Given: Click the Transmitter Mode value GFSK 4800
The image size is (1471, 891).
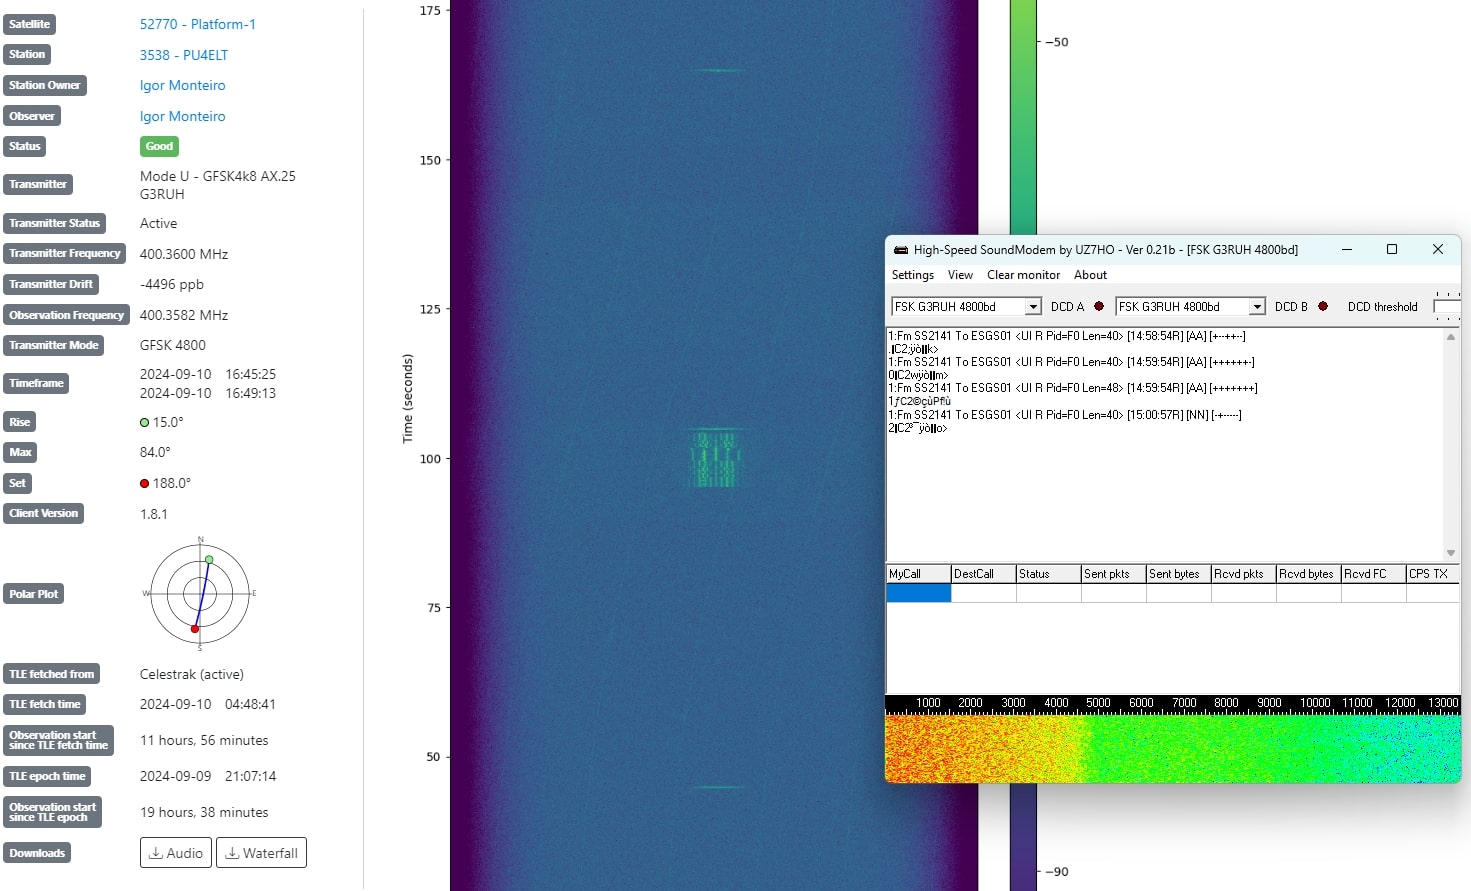Looking at the screenshot, I should coord(173,345).
